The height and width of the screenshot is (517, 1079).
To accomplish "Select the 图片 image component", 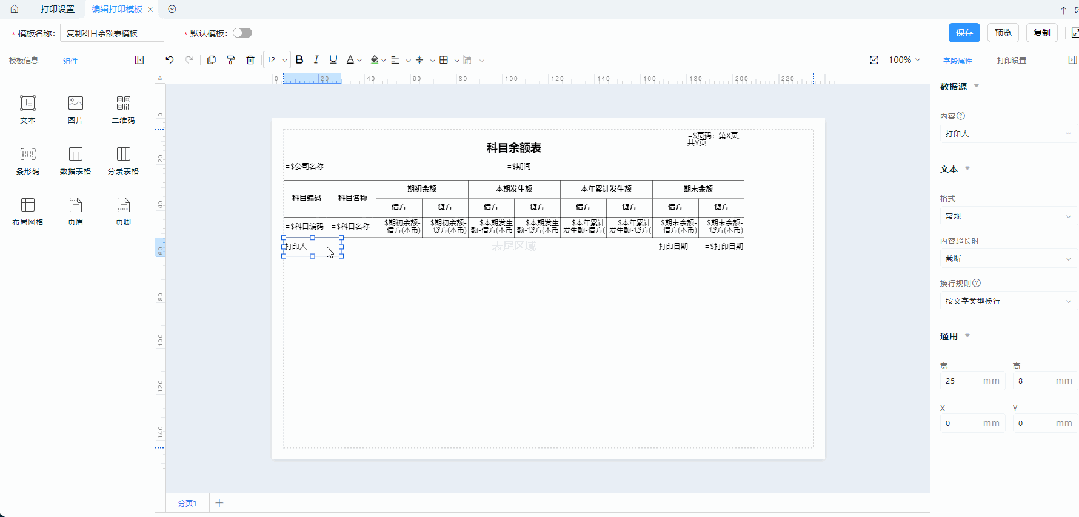I will pyautogui.click(x=75, y=108).
